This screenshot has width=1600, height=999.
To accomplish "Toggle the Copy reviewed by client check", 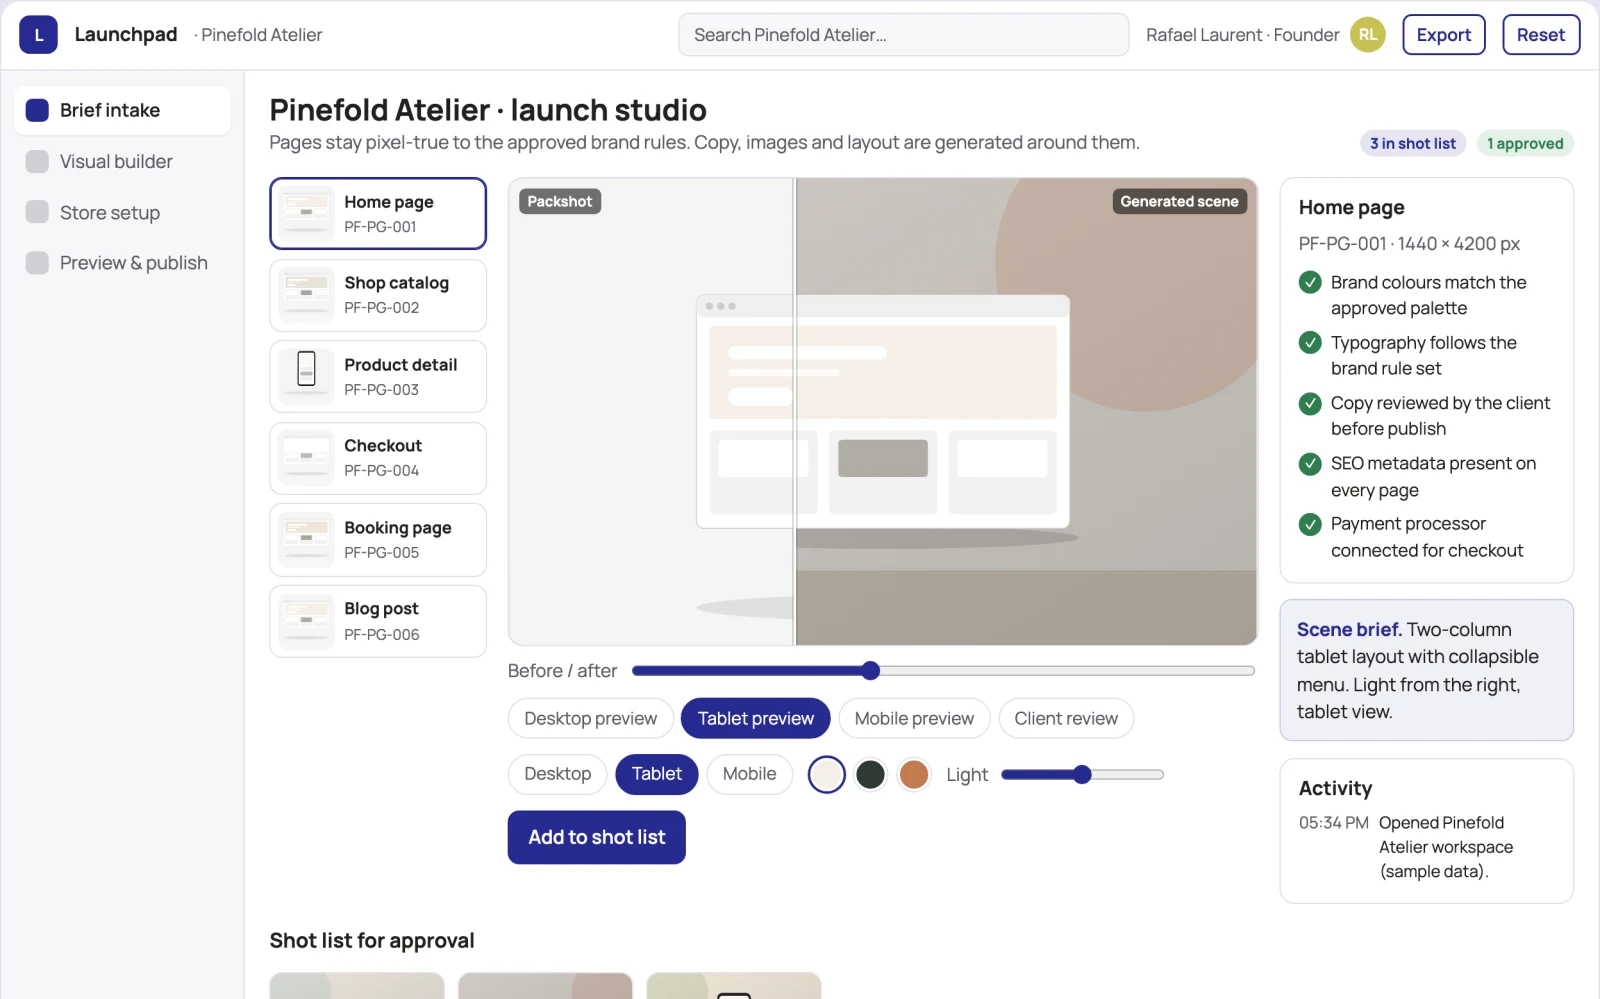I will (x=1310, y=403).
